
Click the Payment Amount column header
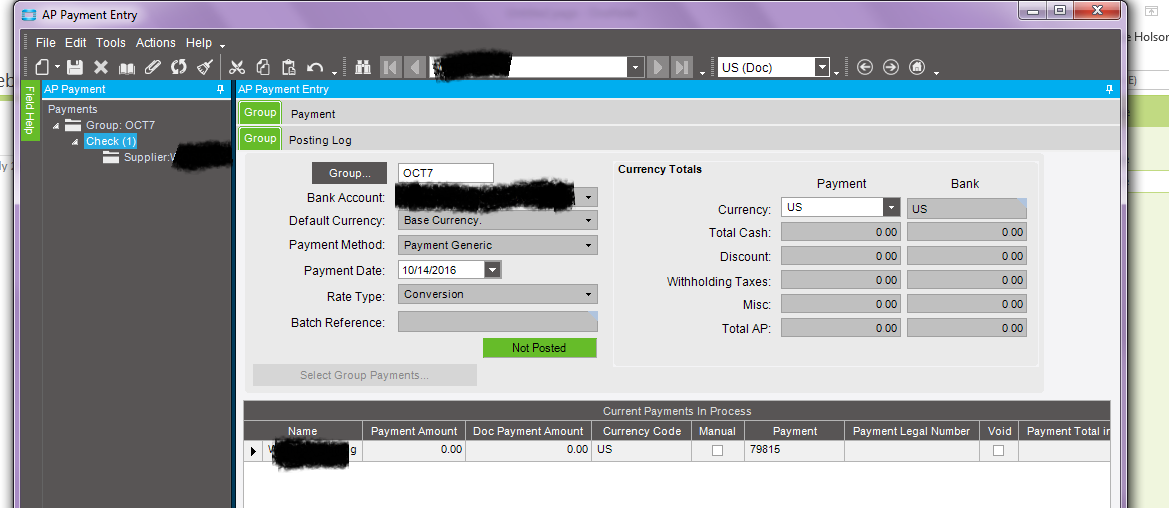click(x=414, y=431)
